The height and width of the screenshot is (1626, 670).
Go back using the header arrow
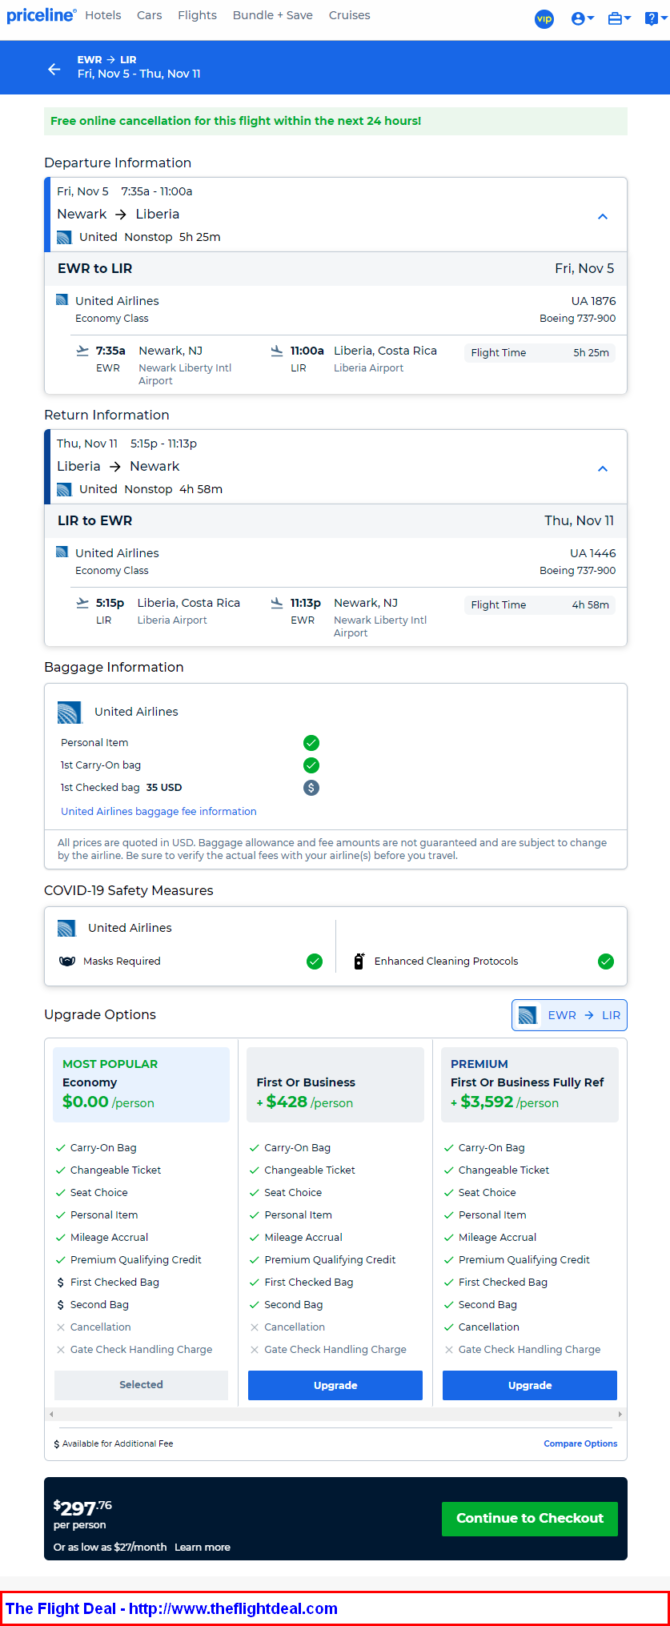54,69
